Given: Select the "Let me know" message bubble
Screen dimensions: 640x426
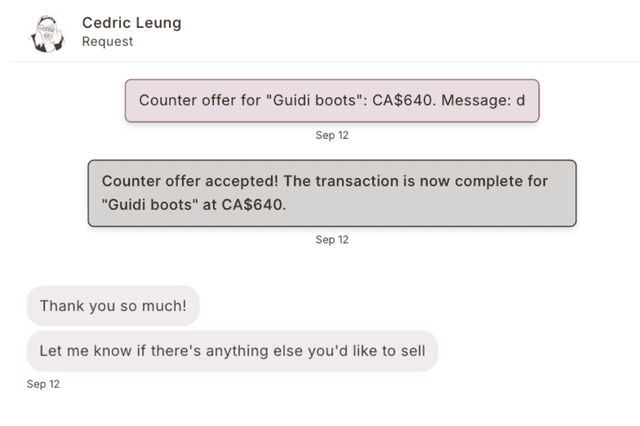Looking at the screenshot, I should (x=232, y=351).
